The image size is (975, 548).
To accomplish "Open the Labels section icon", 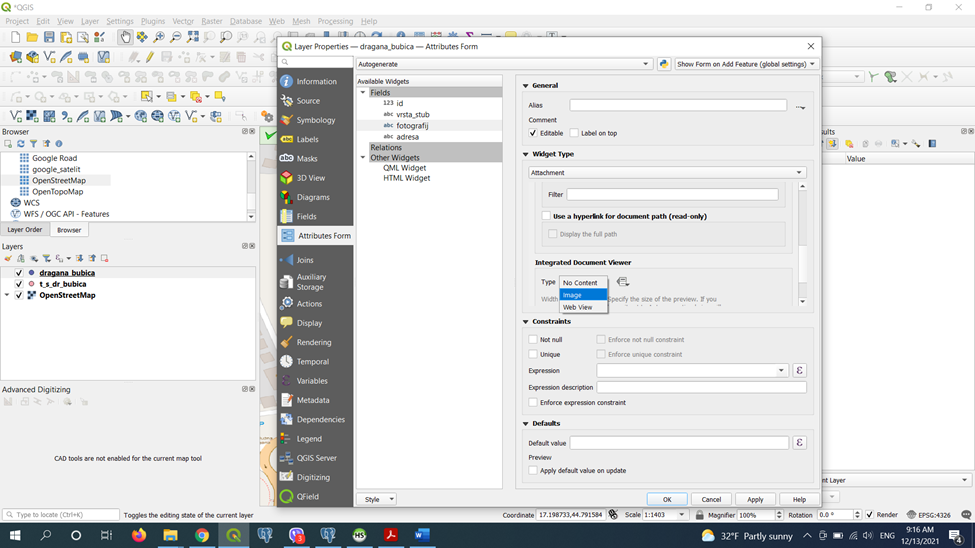I will click(x=286, y=139).
